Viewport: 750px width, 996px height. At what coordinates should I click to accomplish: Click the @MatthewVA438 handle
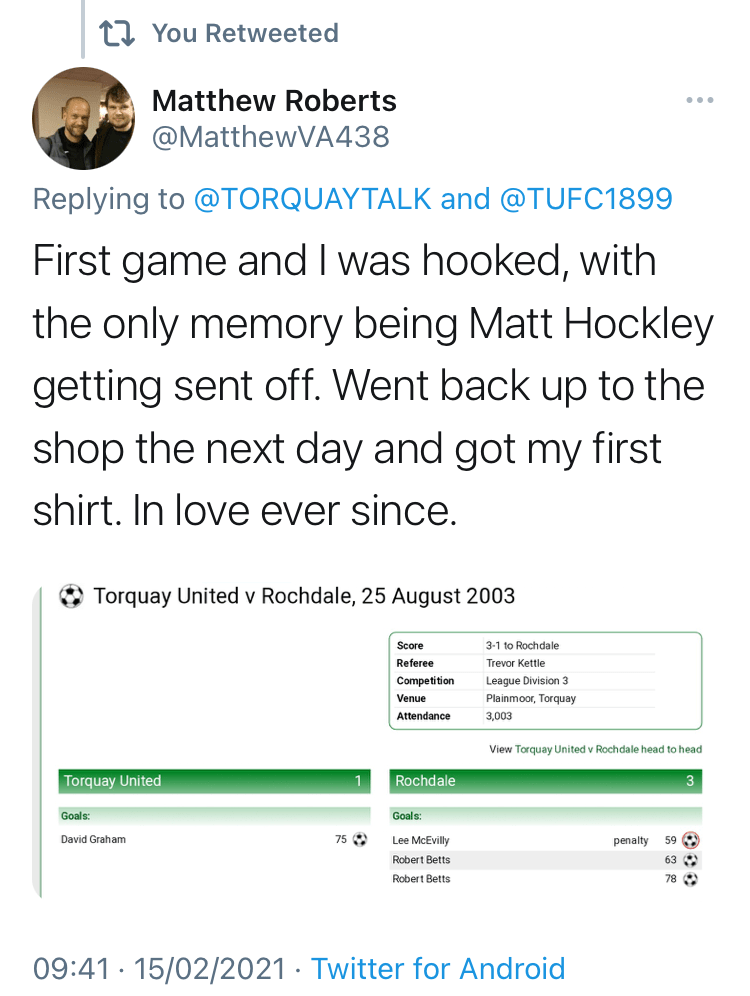(x=270, y=136)
